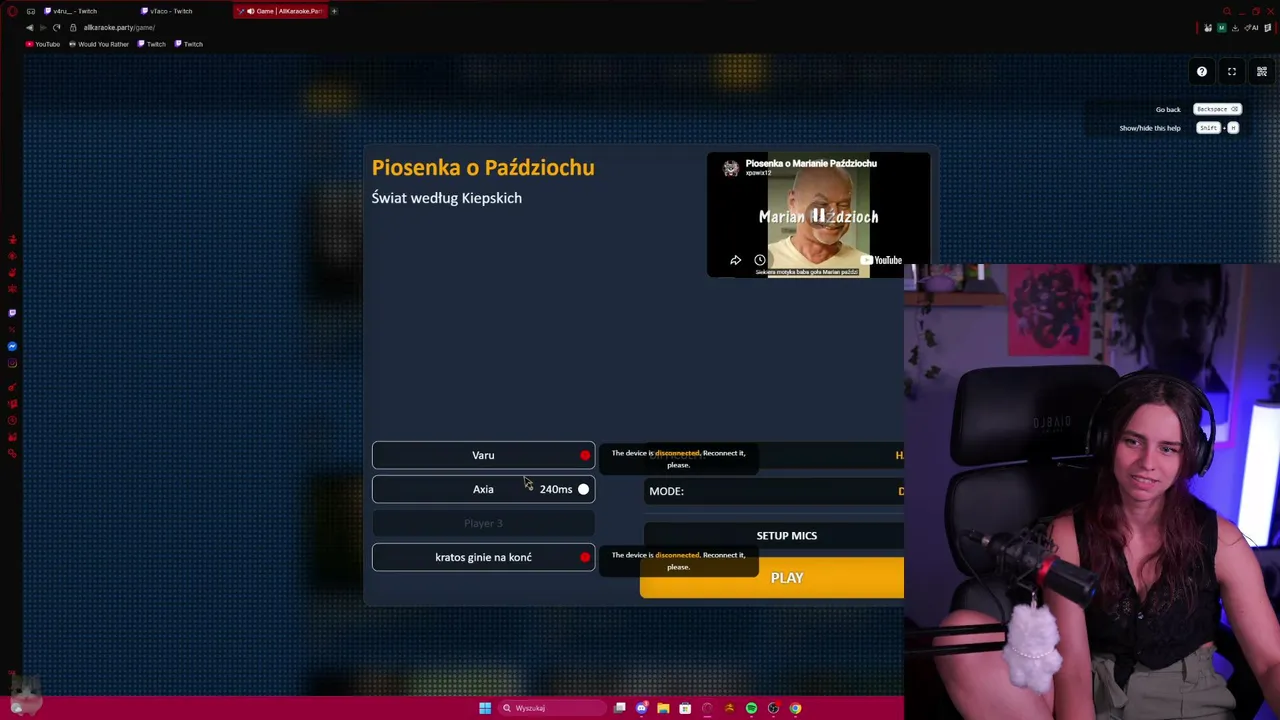
Task: Open the Would You Rather bookmark
Action: coord(99,44)
